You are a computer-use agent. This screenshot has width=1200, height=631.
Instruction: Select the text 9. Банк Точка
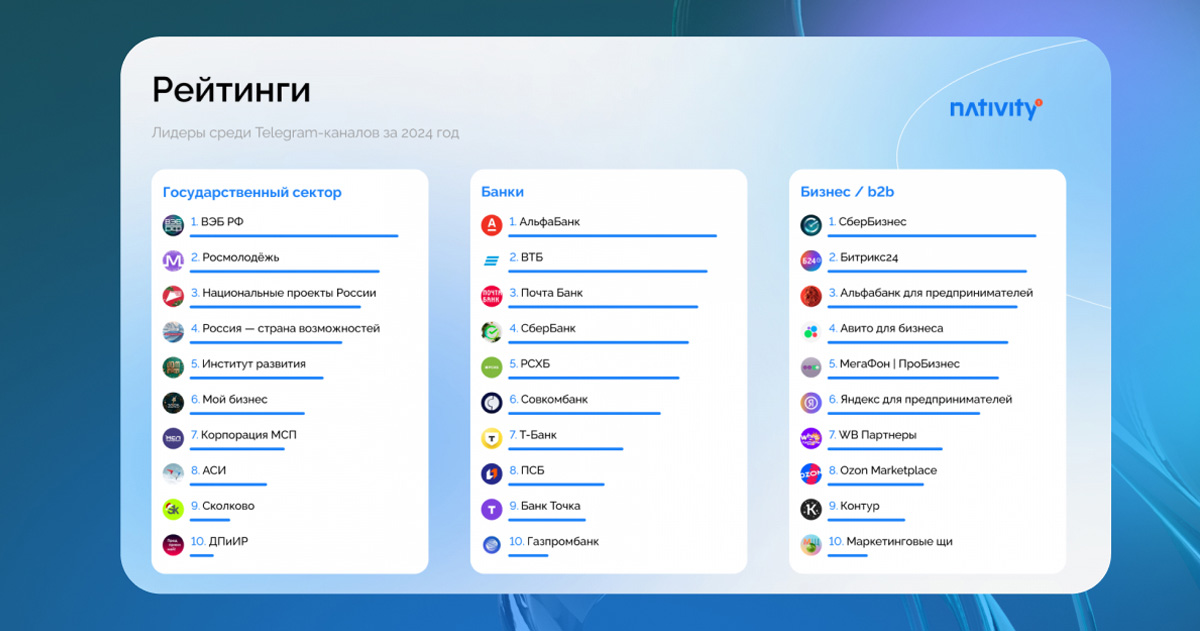click(x=545, y=506)
